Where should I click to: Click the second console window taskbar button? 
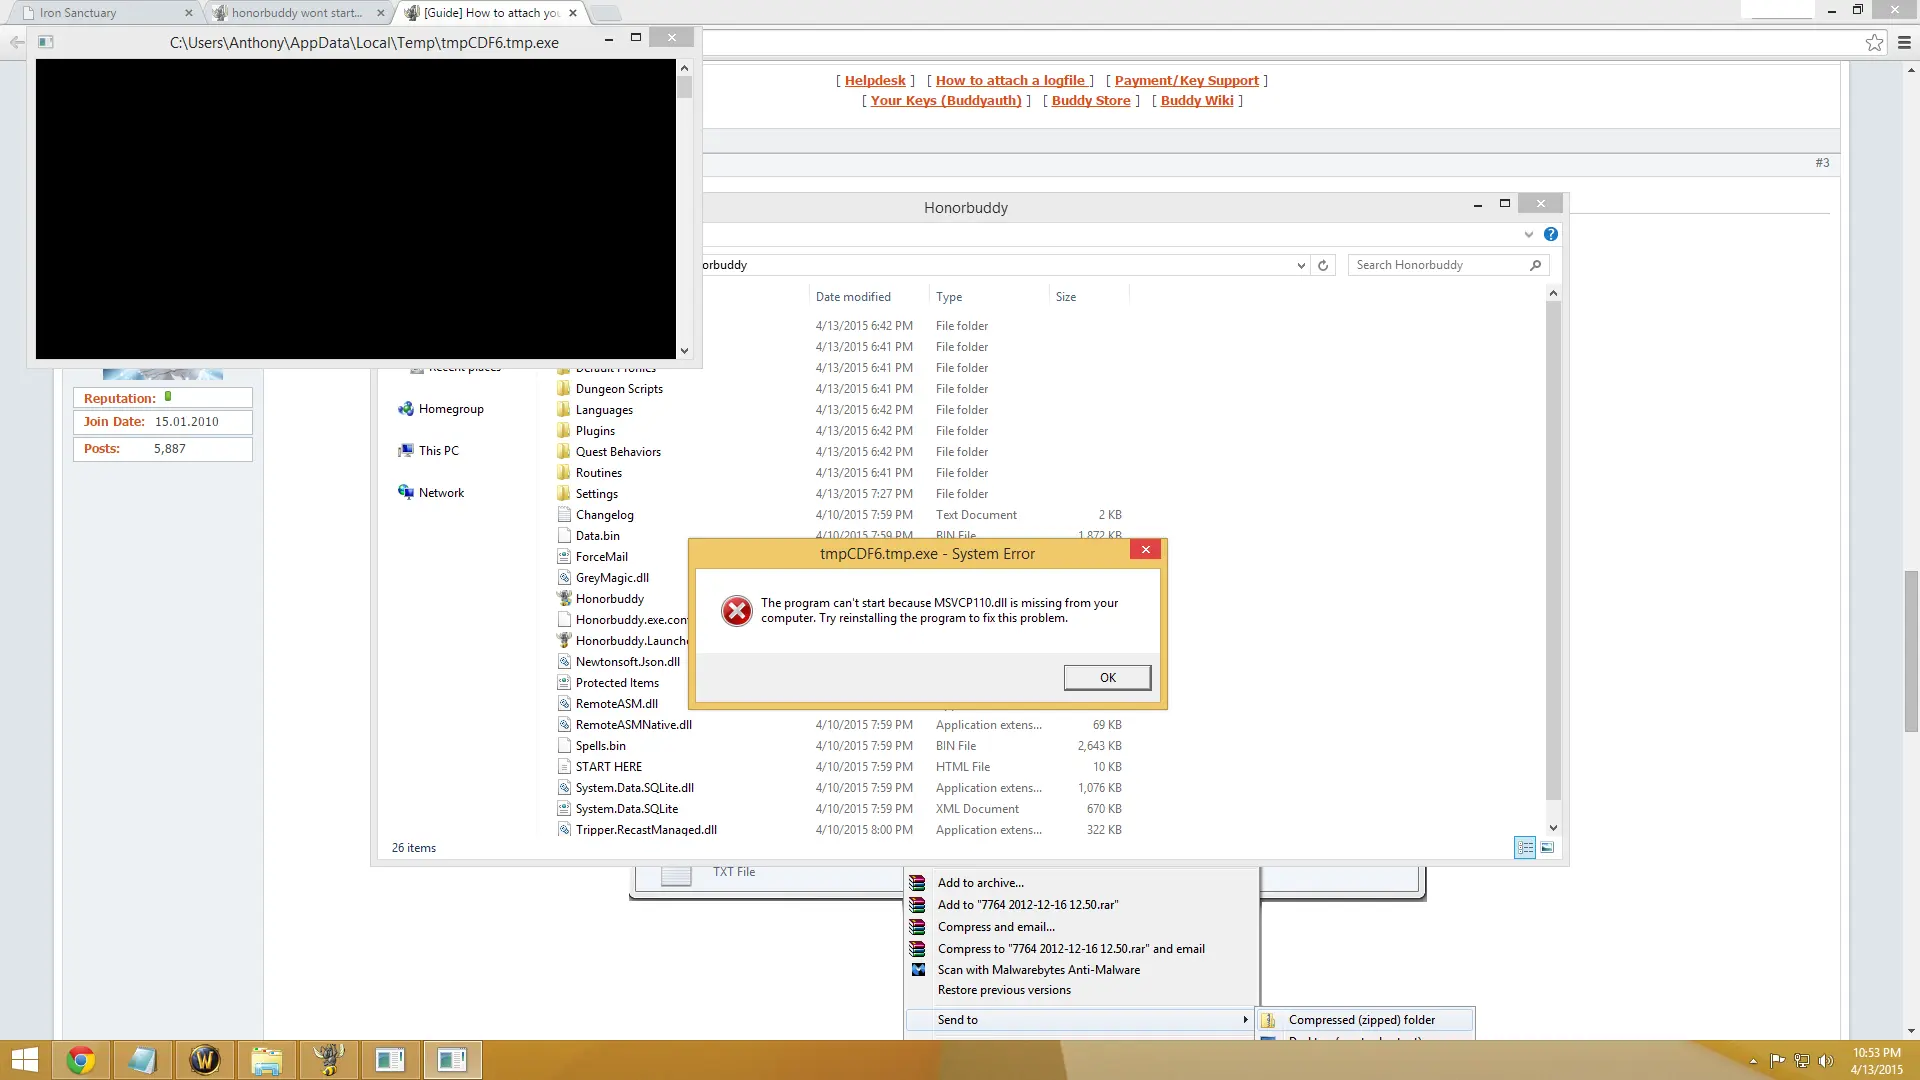(452, 1060)
